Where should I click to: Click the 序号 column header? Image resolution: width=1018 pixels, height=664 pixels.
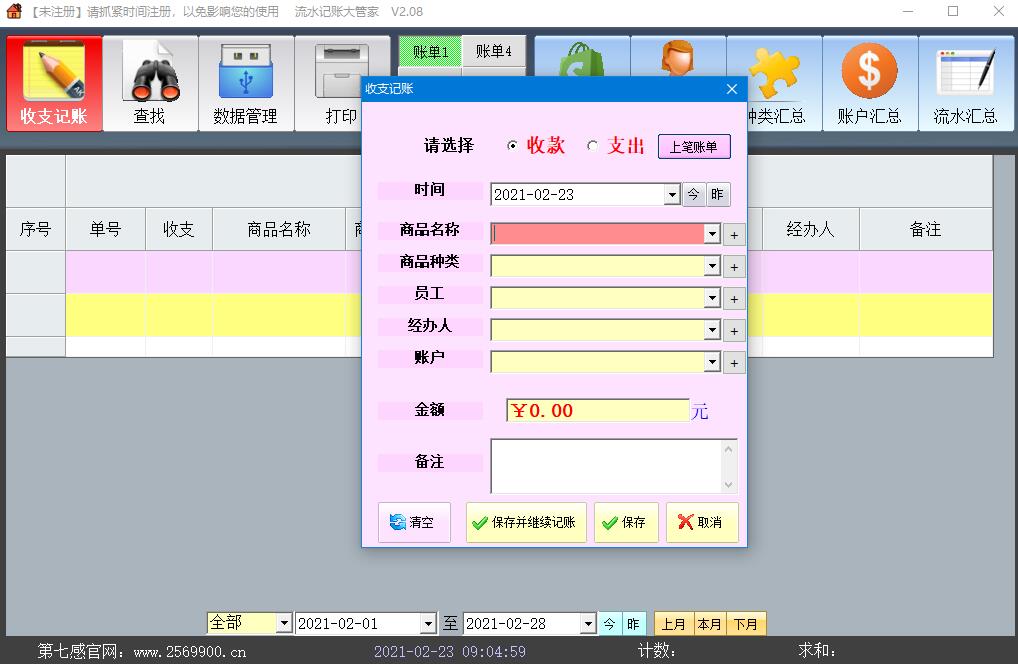36,229
